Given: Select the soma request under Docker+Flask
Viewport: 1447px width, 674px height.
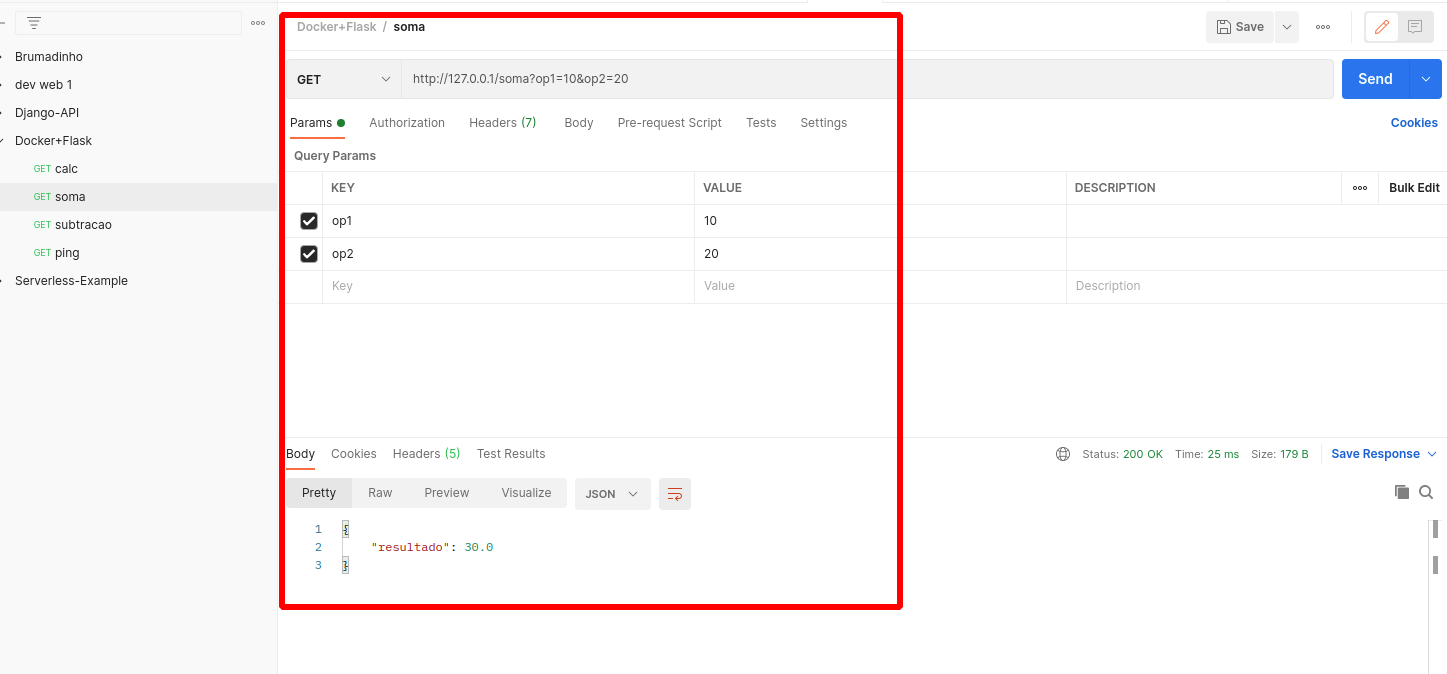Looking at the screenshot, I should tap(70, 196).
